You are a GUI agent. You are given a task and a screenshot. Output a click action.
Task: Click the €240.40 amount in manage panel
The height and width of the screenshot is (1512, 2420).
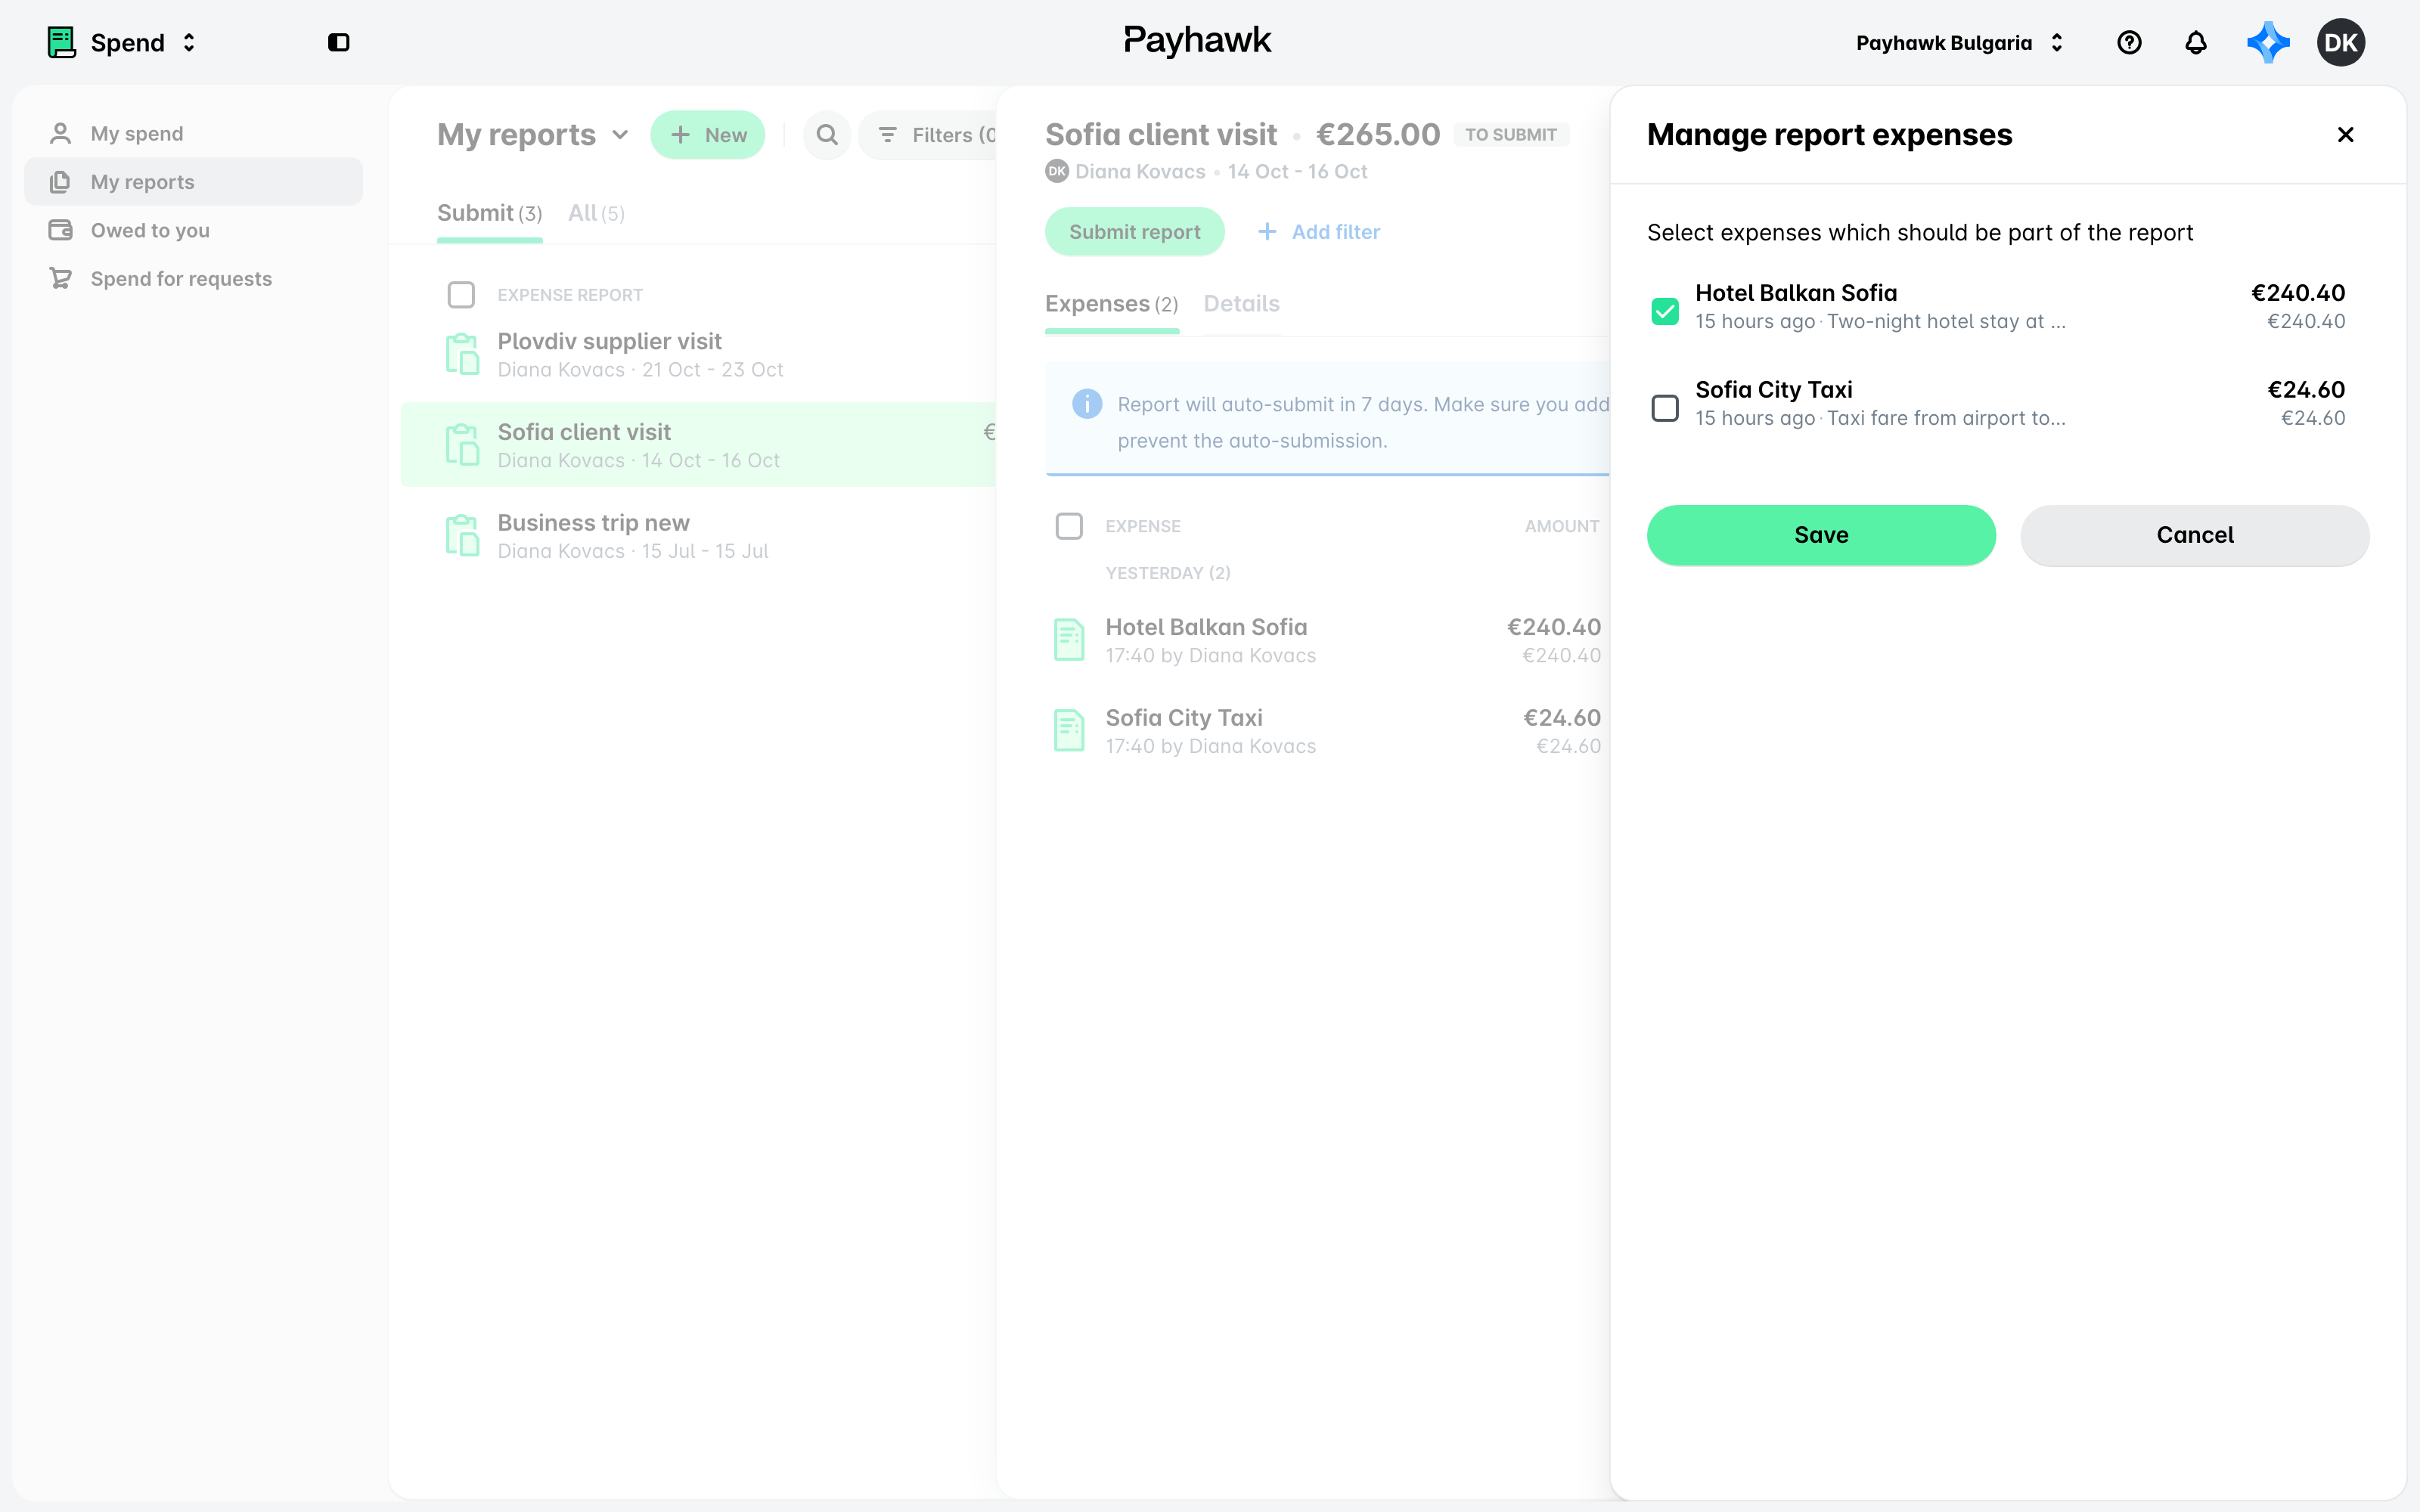(x=2297, y=293)
